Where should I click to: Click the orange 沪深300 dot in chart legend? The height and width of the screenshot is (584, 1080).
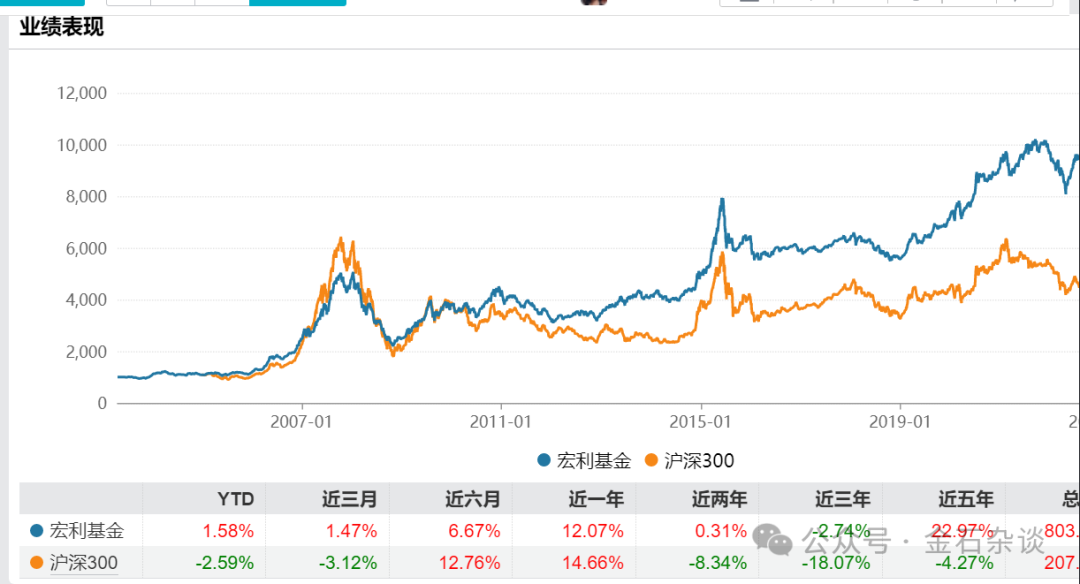coord(653,461)
